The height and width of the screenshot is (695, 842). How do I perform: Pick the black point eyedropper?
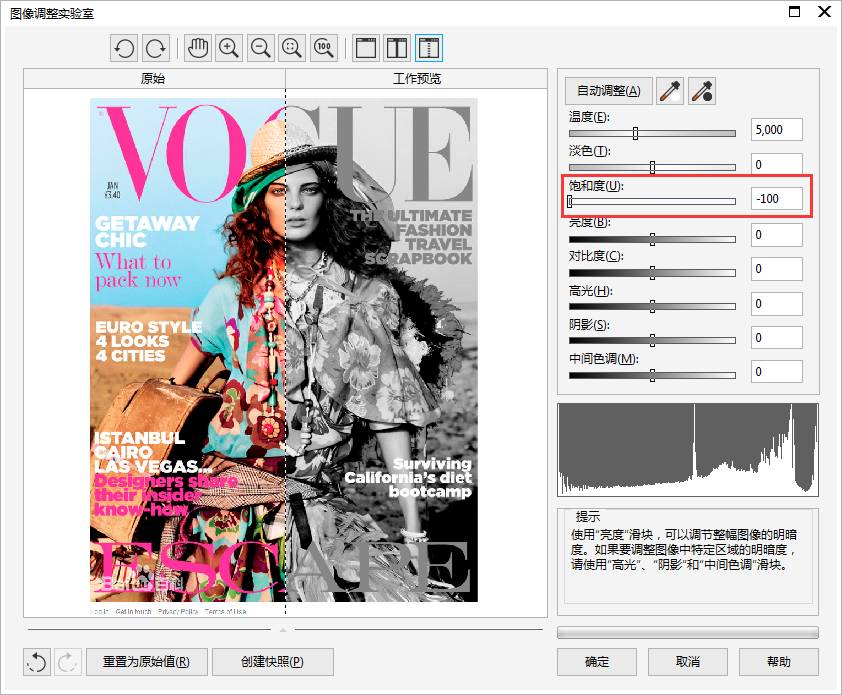click(702, 91)
